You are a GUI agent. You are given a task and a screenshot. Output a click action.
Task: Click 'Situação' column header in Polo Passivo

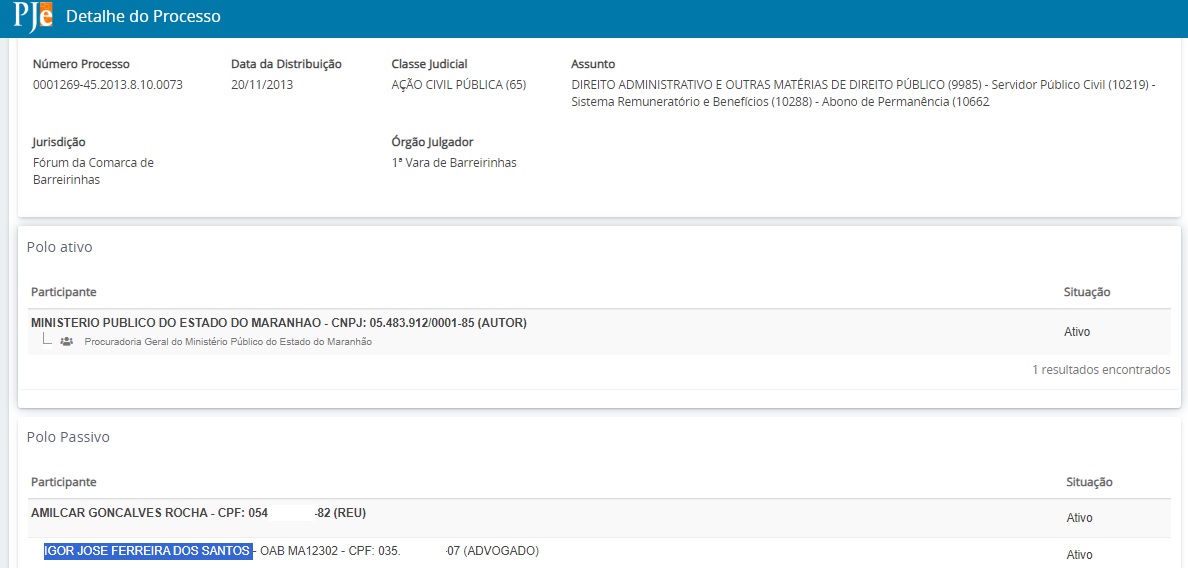(x=1089, y=482)
